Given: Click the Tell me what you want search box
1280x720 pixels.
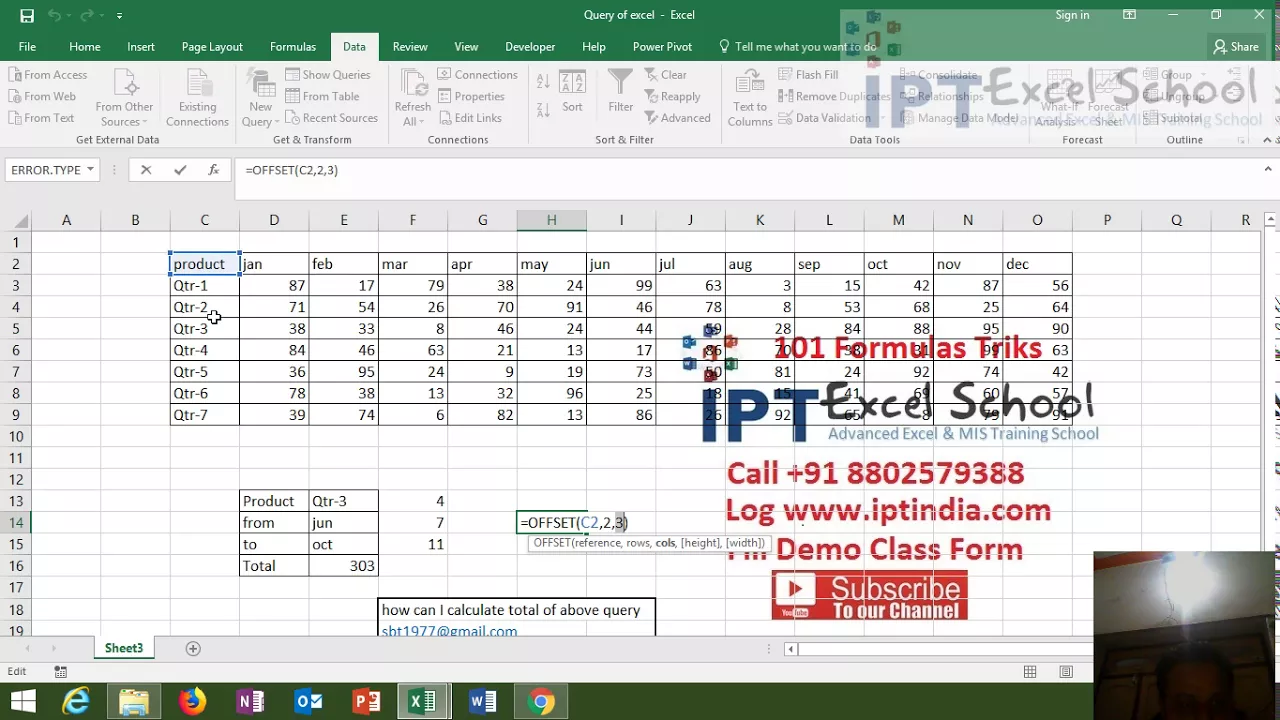Looking at the screenshot, I should coord(797,47).
